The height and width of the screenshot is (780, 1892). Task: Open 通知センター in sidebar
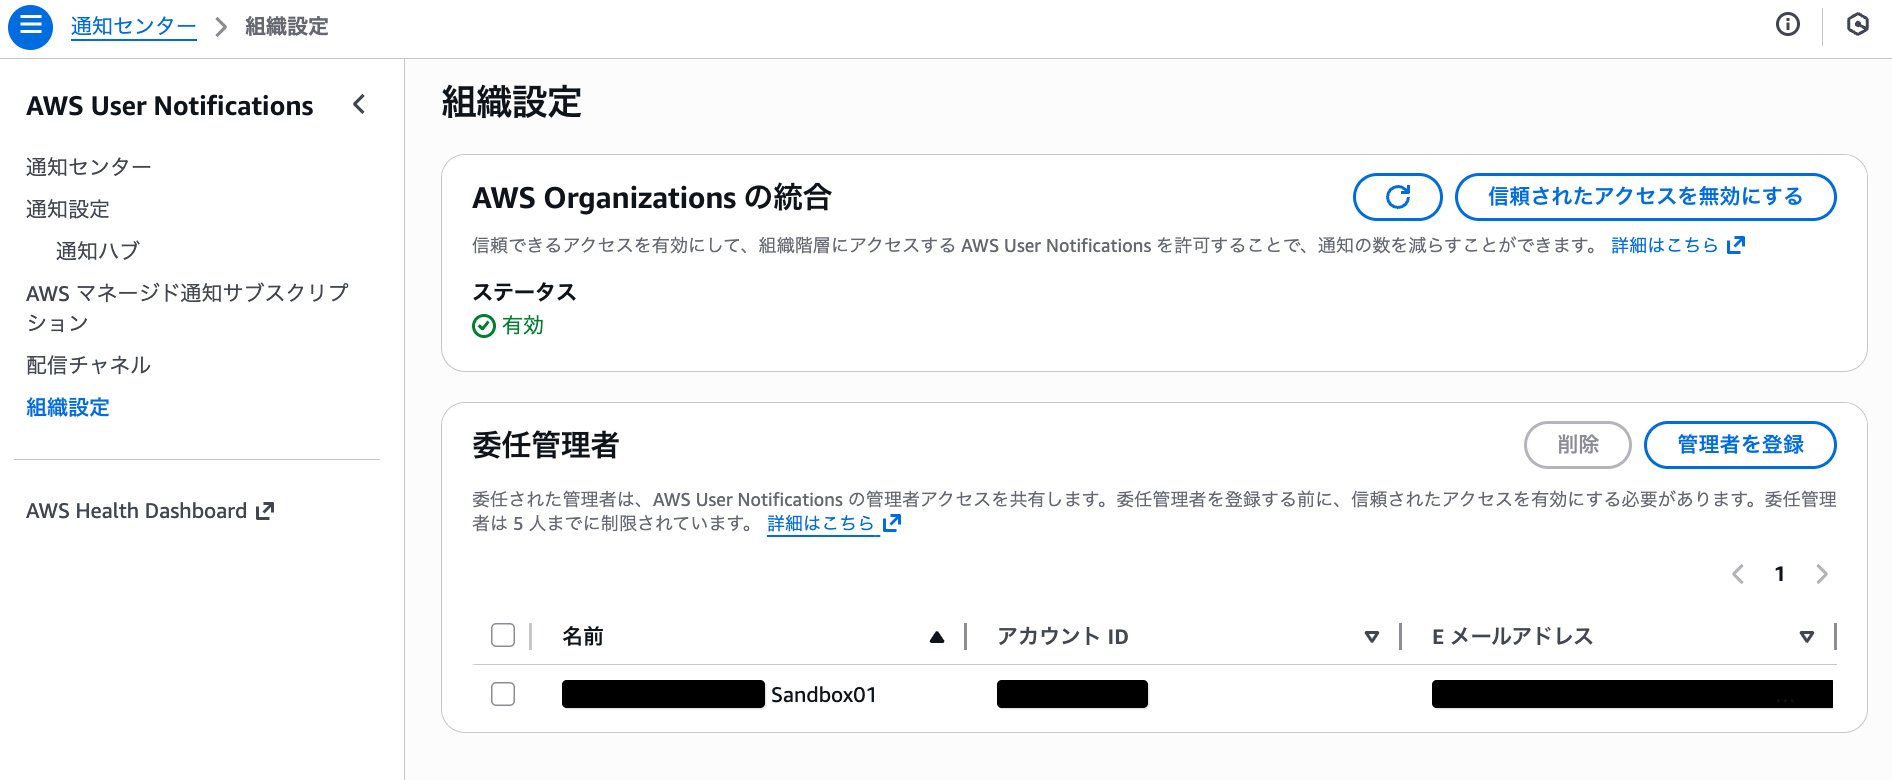[89, 167]
